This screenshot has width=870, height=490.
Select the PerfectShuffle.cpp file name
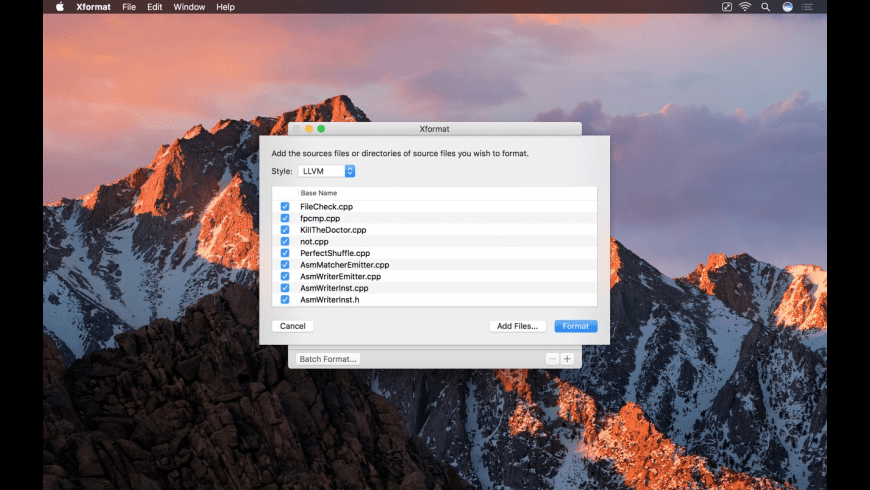click(x=335, y=253)
